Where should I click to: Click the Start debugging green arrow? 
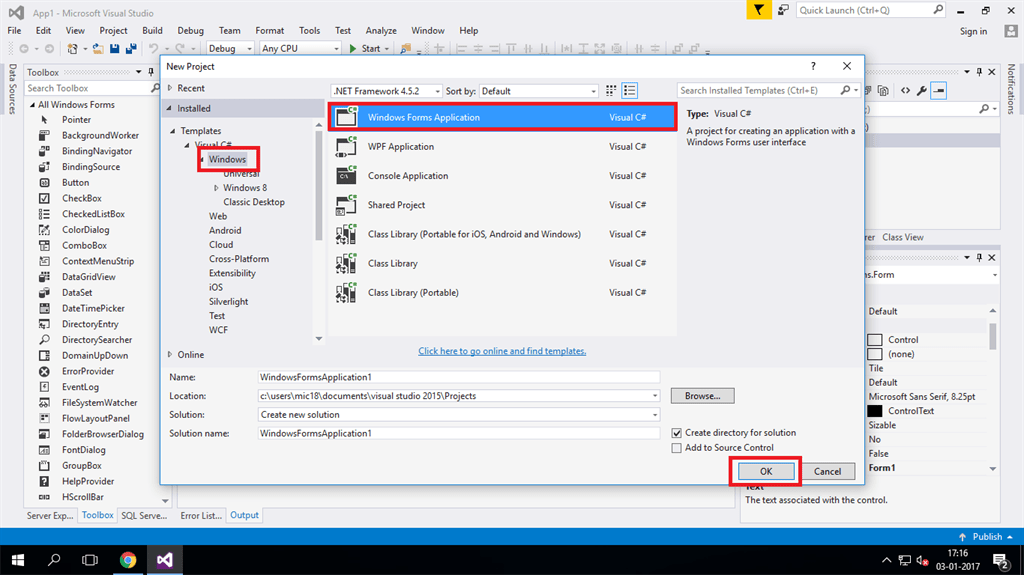353,48
